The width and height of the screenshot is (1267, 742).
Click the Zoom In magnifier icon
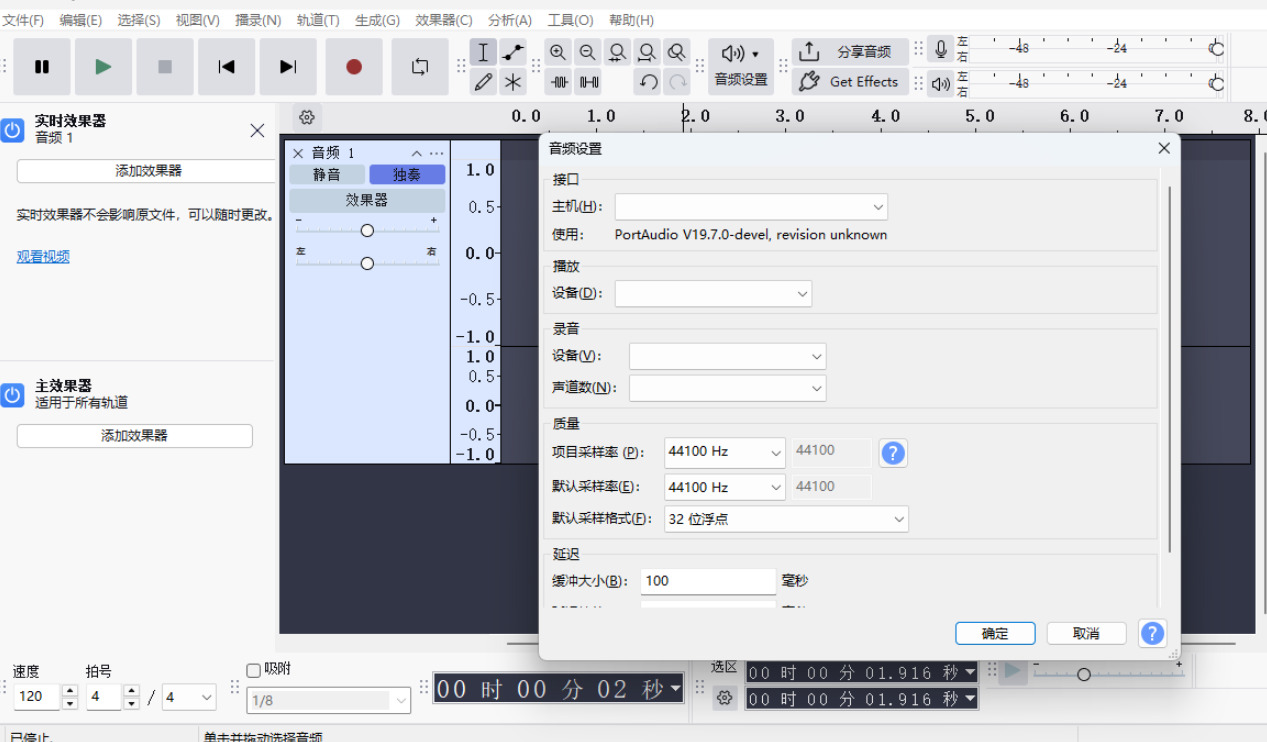coord(558,52)
